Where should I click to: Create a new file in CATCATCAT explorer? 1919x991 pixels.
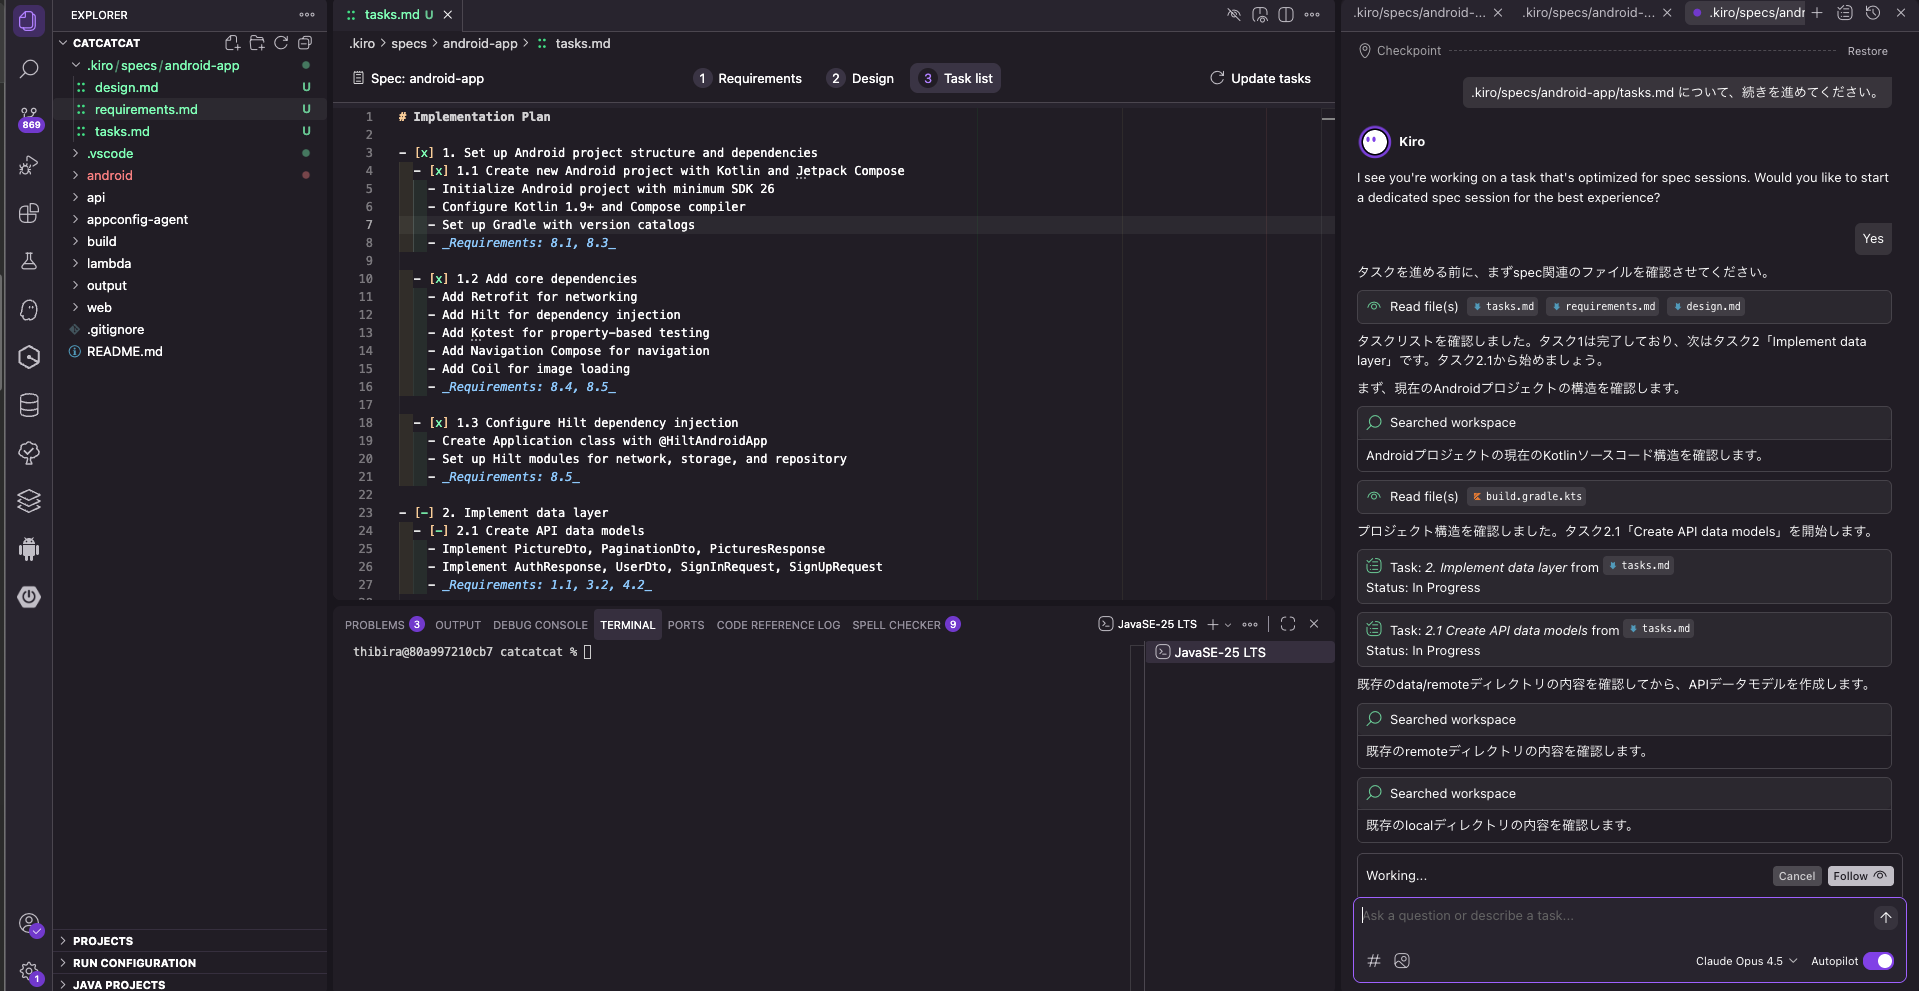pyautogui.click(x=232, y=43)
